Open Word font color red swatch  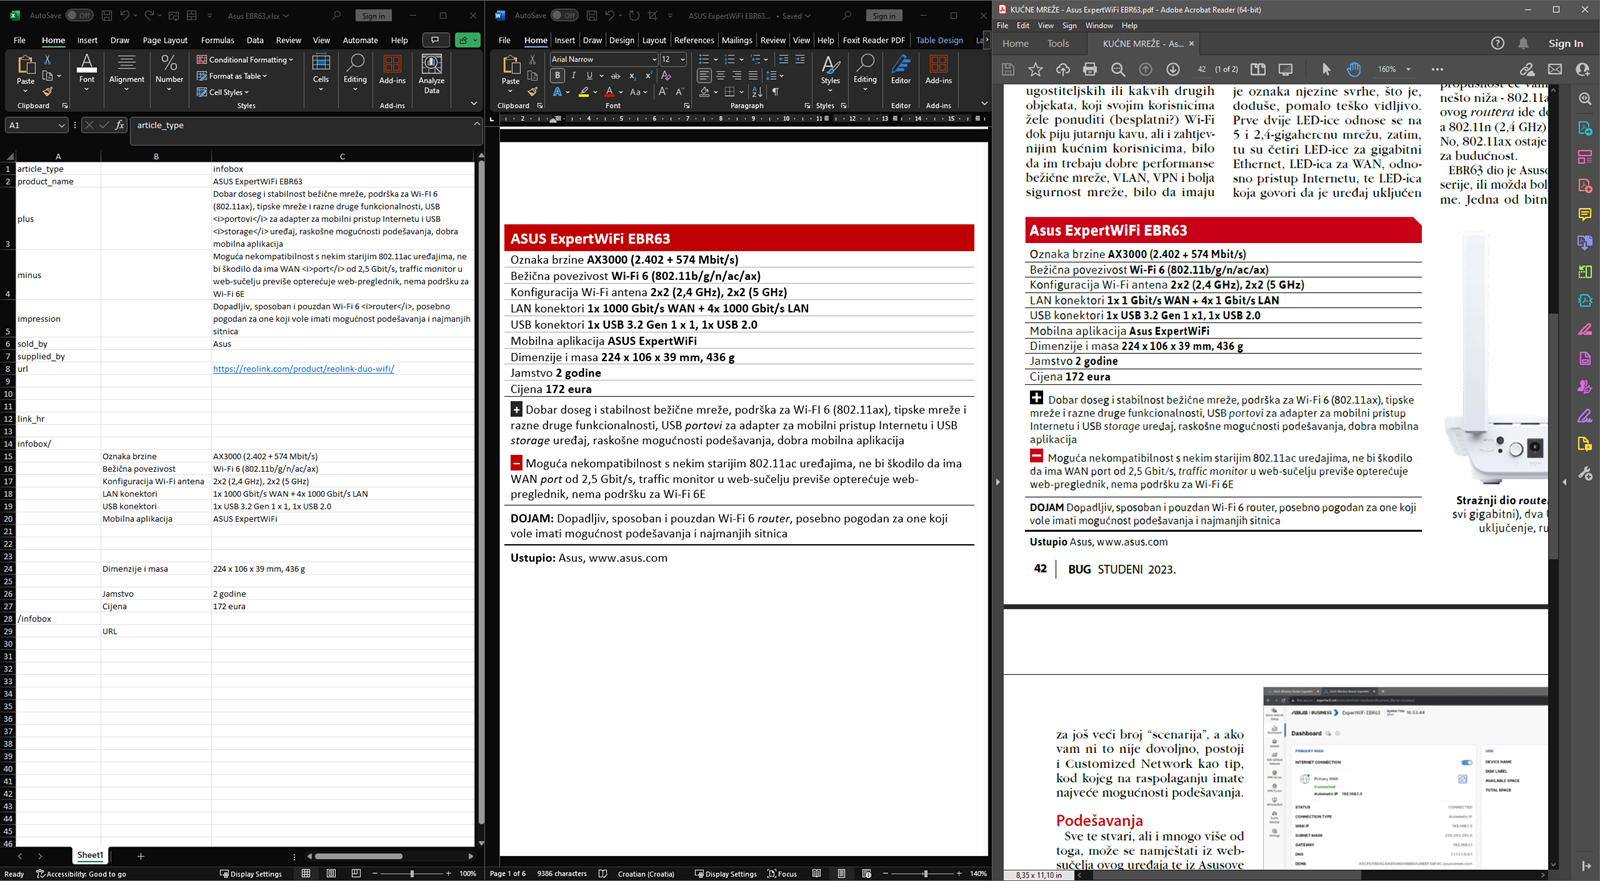(609, 92)
